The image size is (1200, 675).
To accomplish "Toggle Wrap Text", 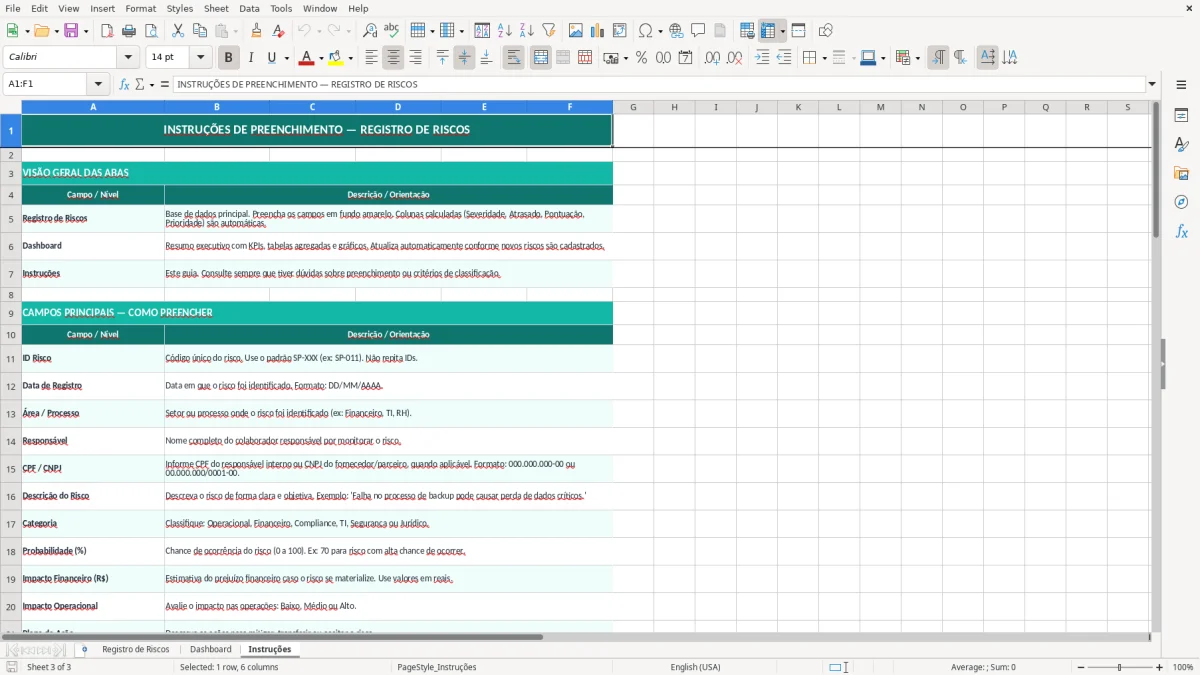I will point(513,58).
